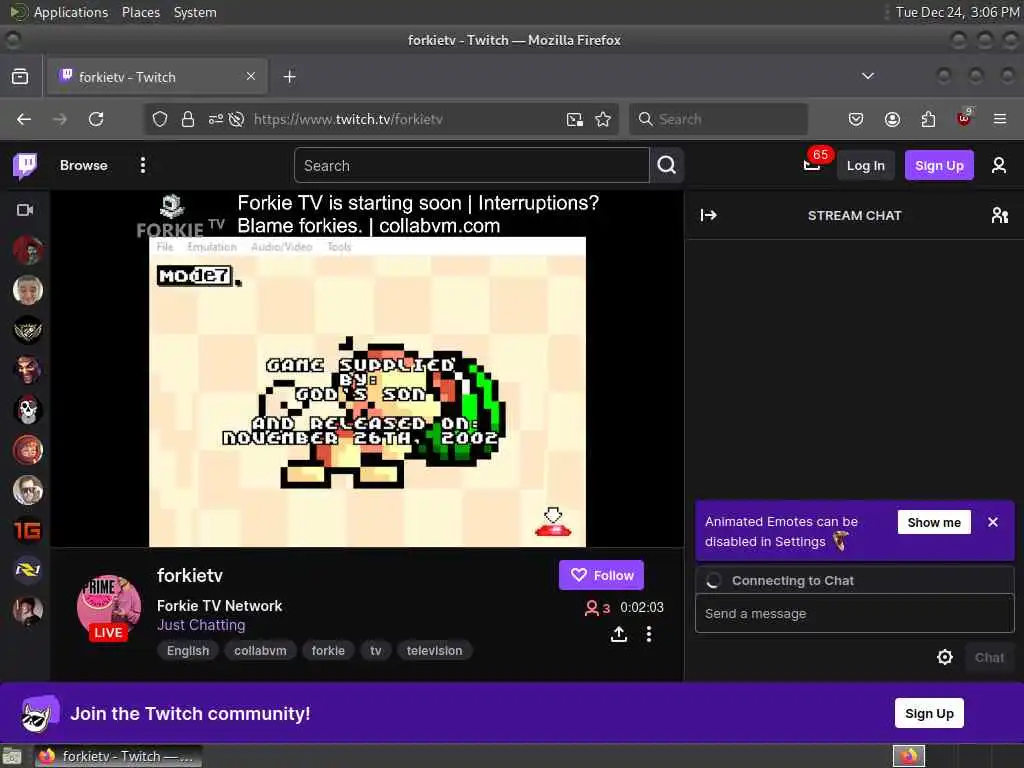This screenshot has width=1024, height=768.
Task: Click the tracking protection shield icon
Action: (160, 119)
